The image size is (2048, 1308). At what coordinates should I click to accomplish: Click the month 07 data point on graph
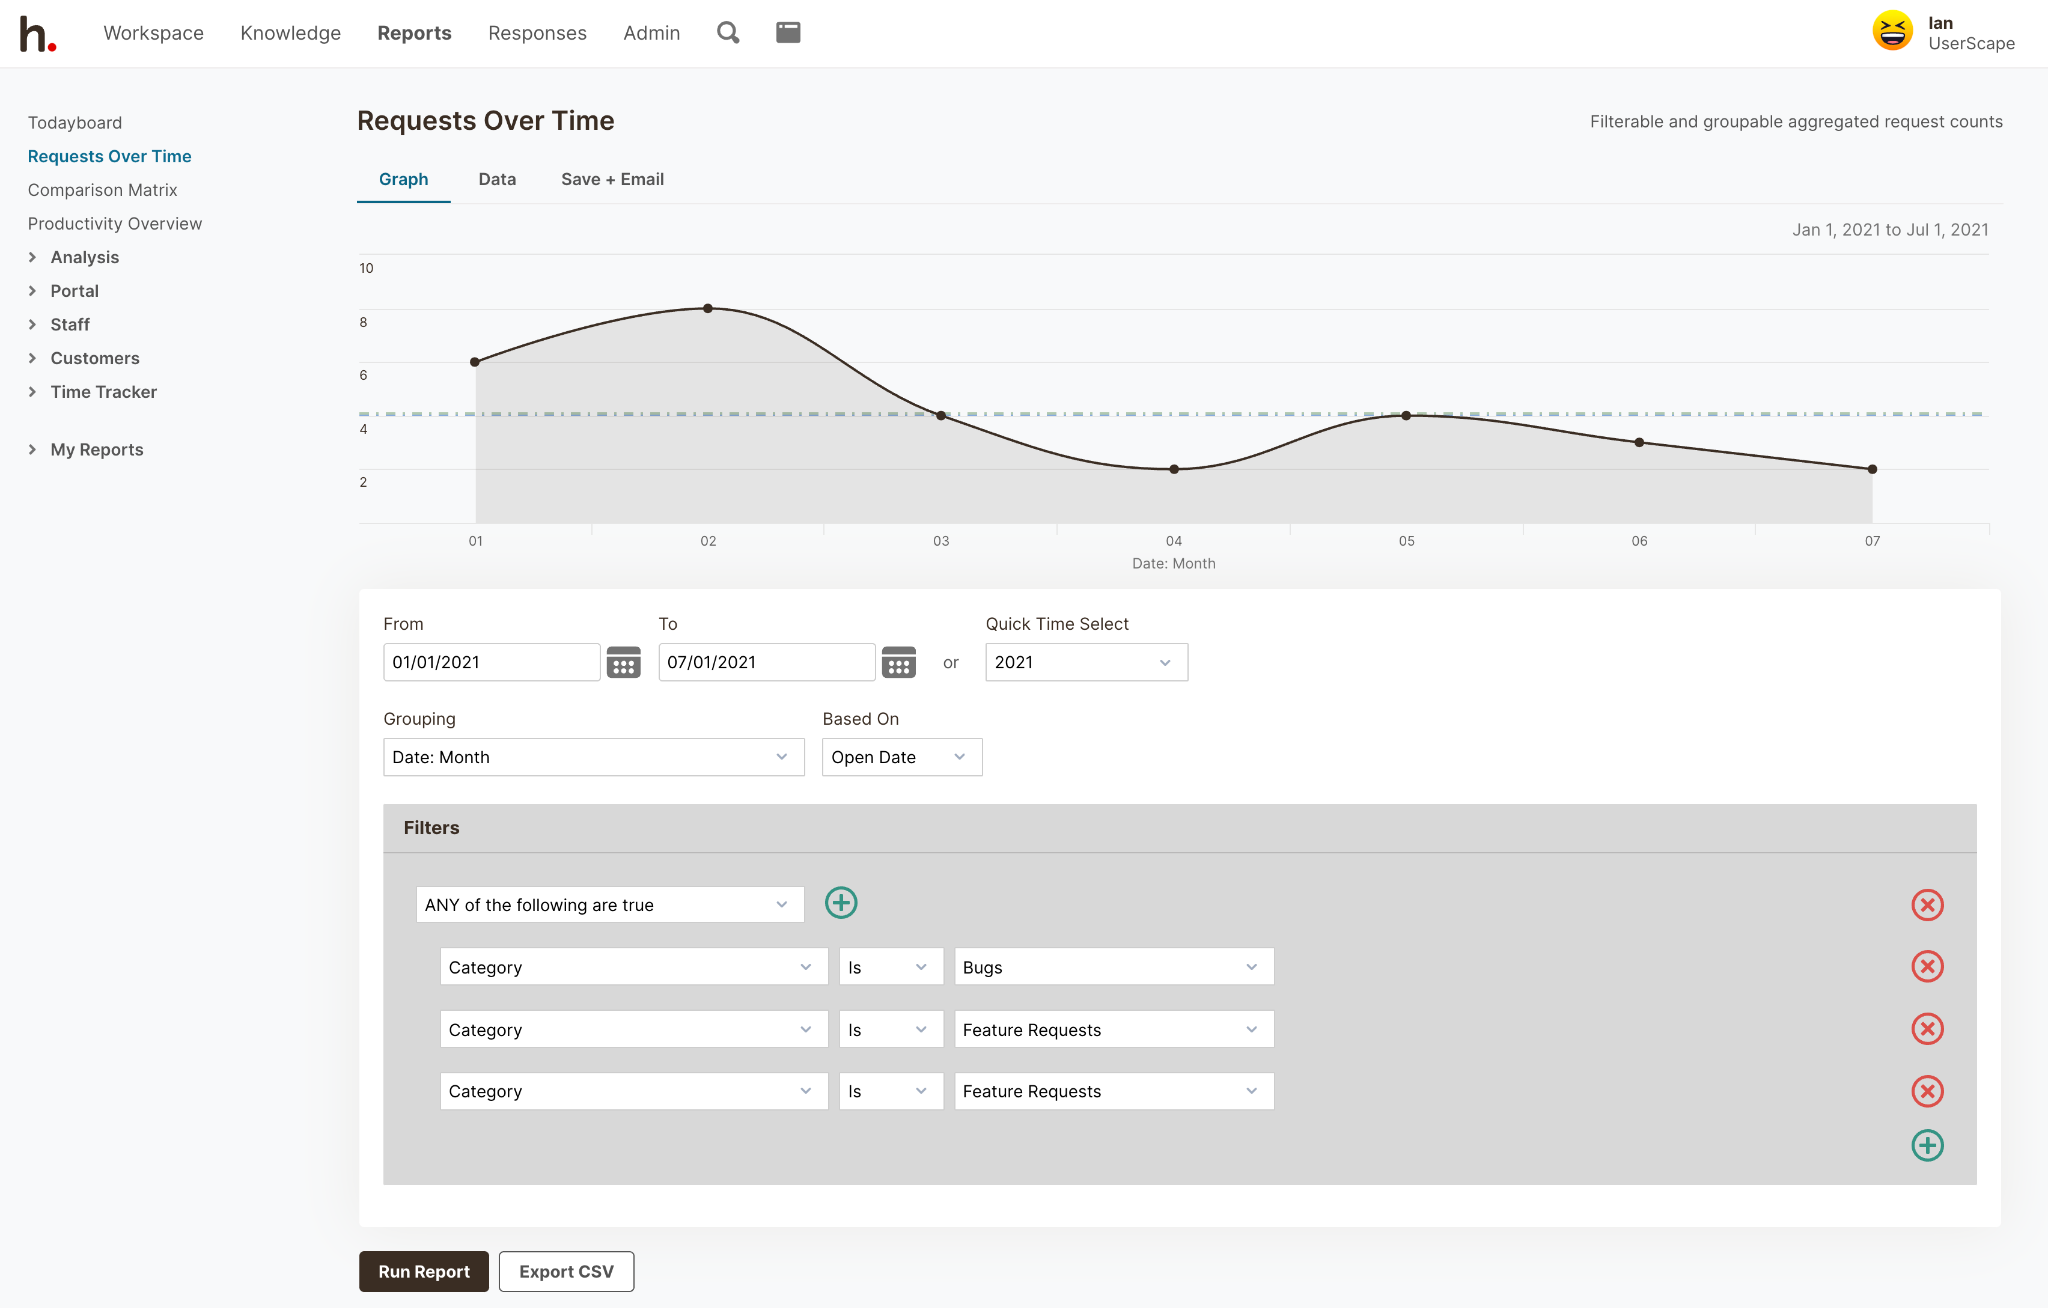pos(1872,469)
